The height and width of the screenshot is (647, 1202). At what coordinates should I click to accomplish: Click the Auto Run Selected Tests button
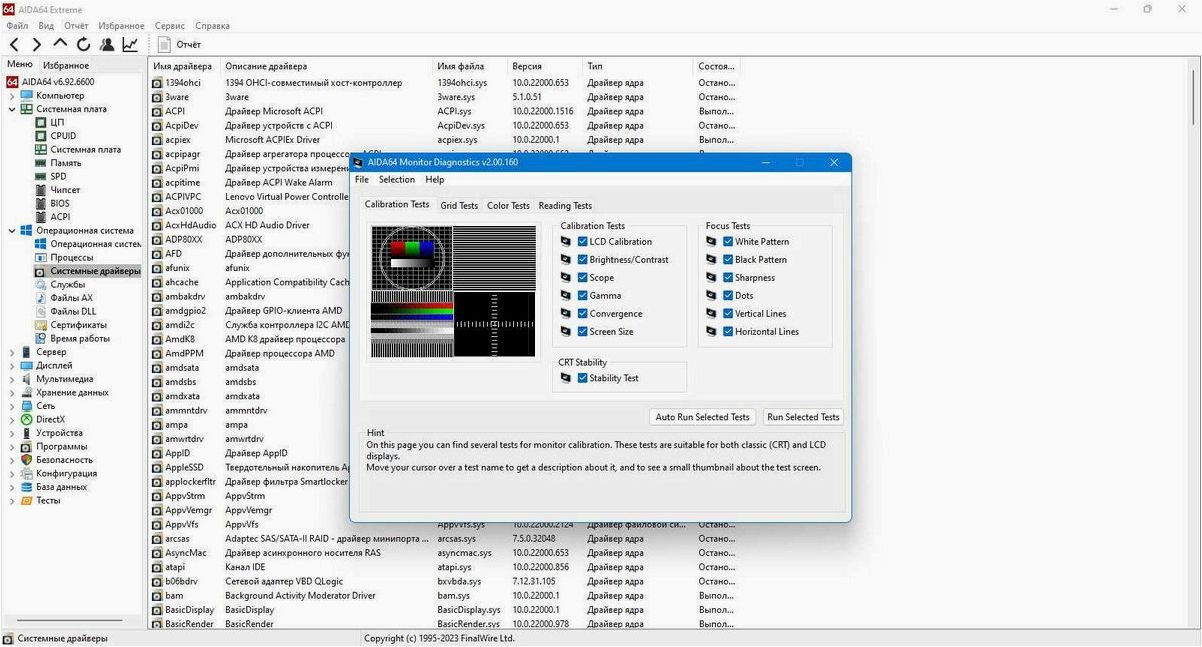point(702,417)
